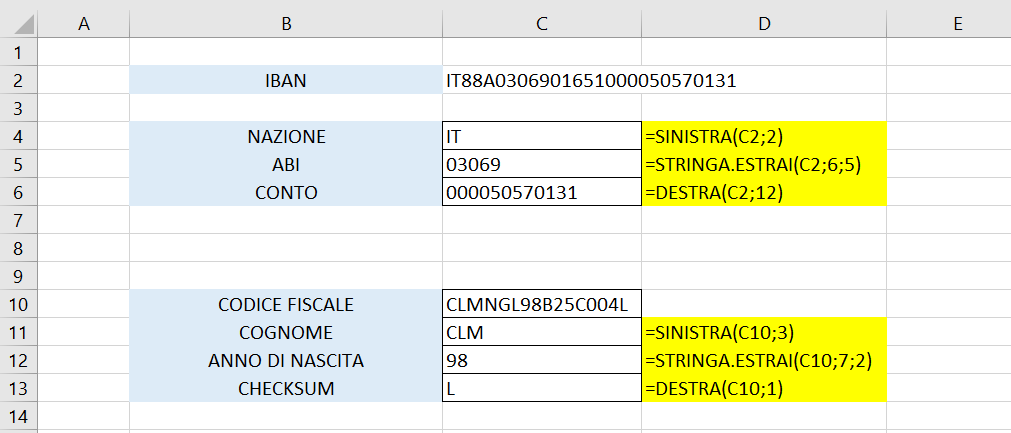
Task: Select row 14 header
Action: pos(19,415)
